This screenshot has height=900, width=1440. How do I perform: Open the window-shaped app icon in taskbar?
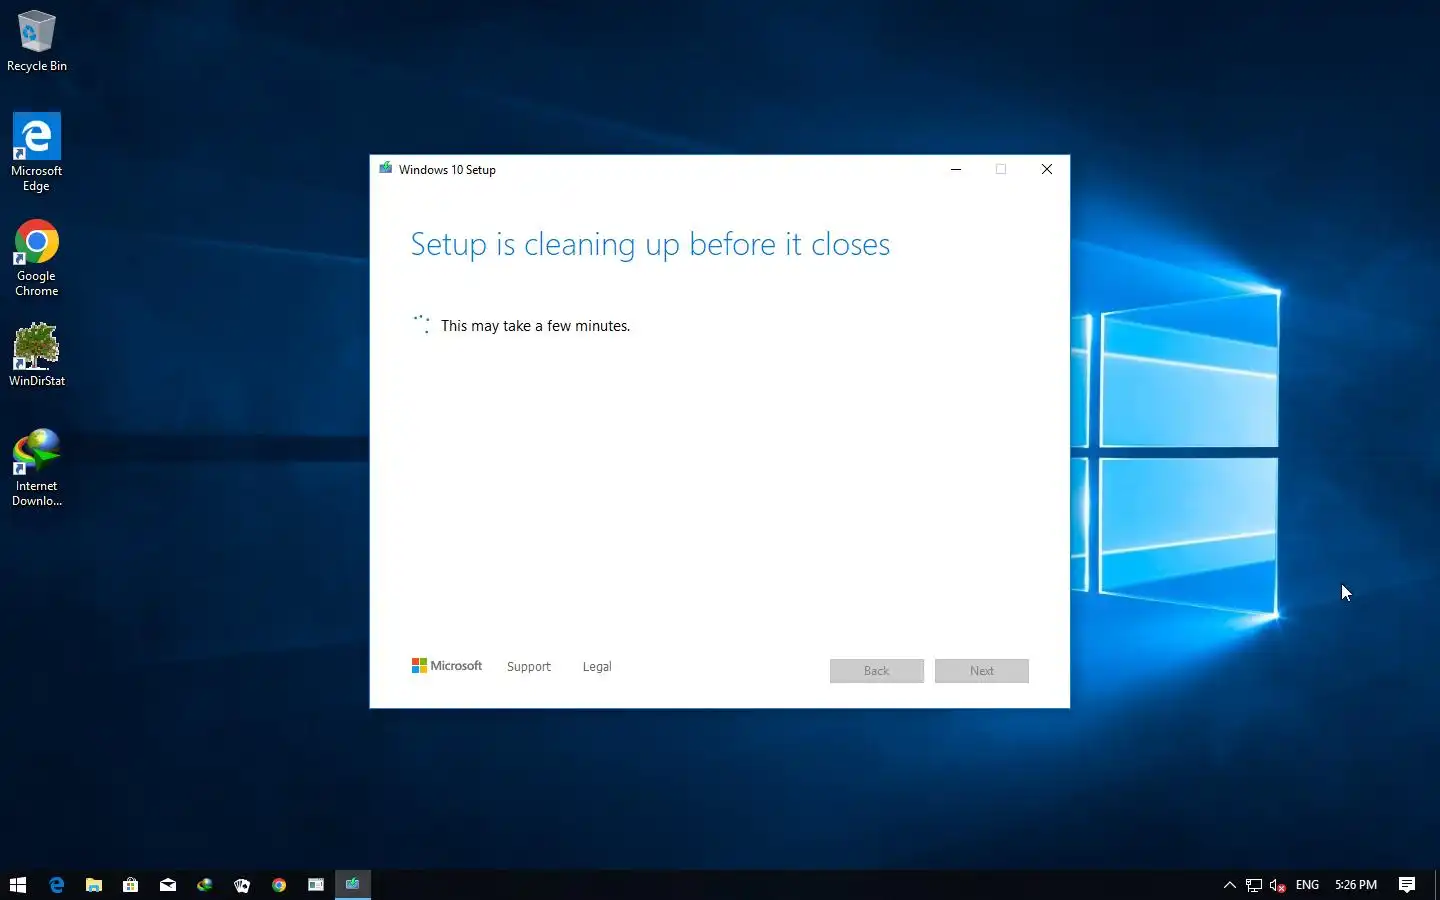click(x=316, y=885)
